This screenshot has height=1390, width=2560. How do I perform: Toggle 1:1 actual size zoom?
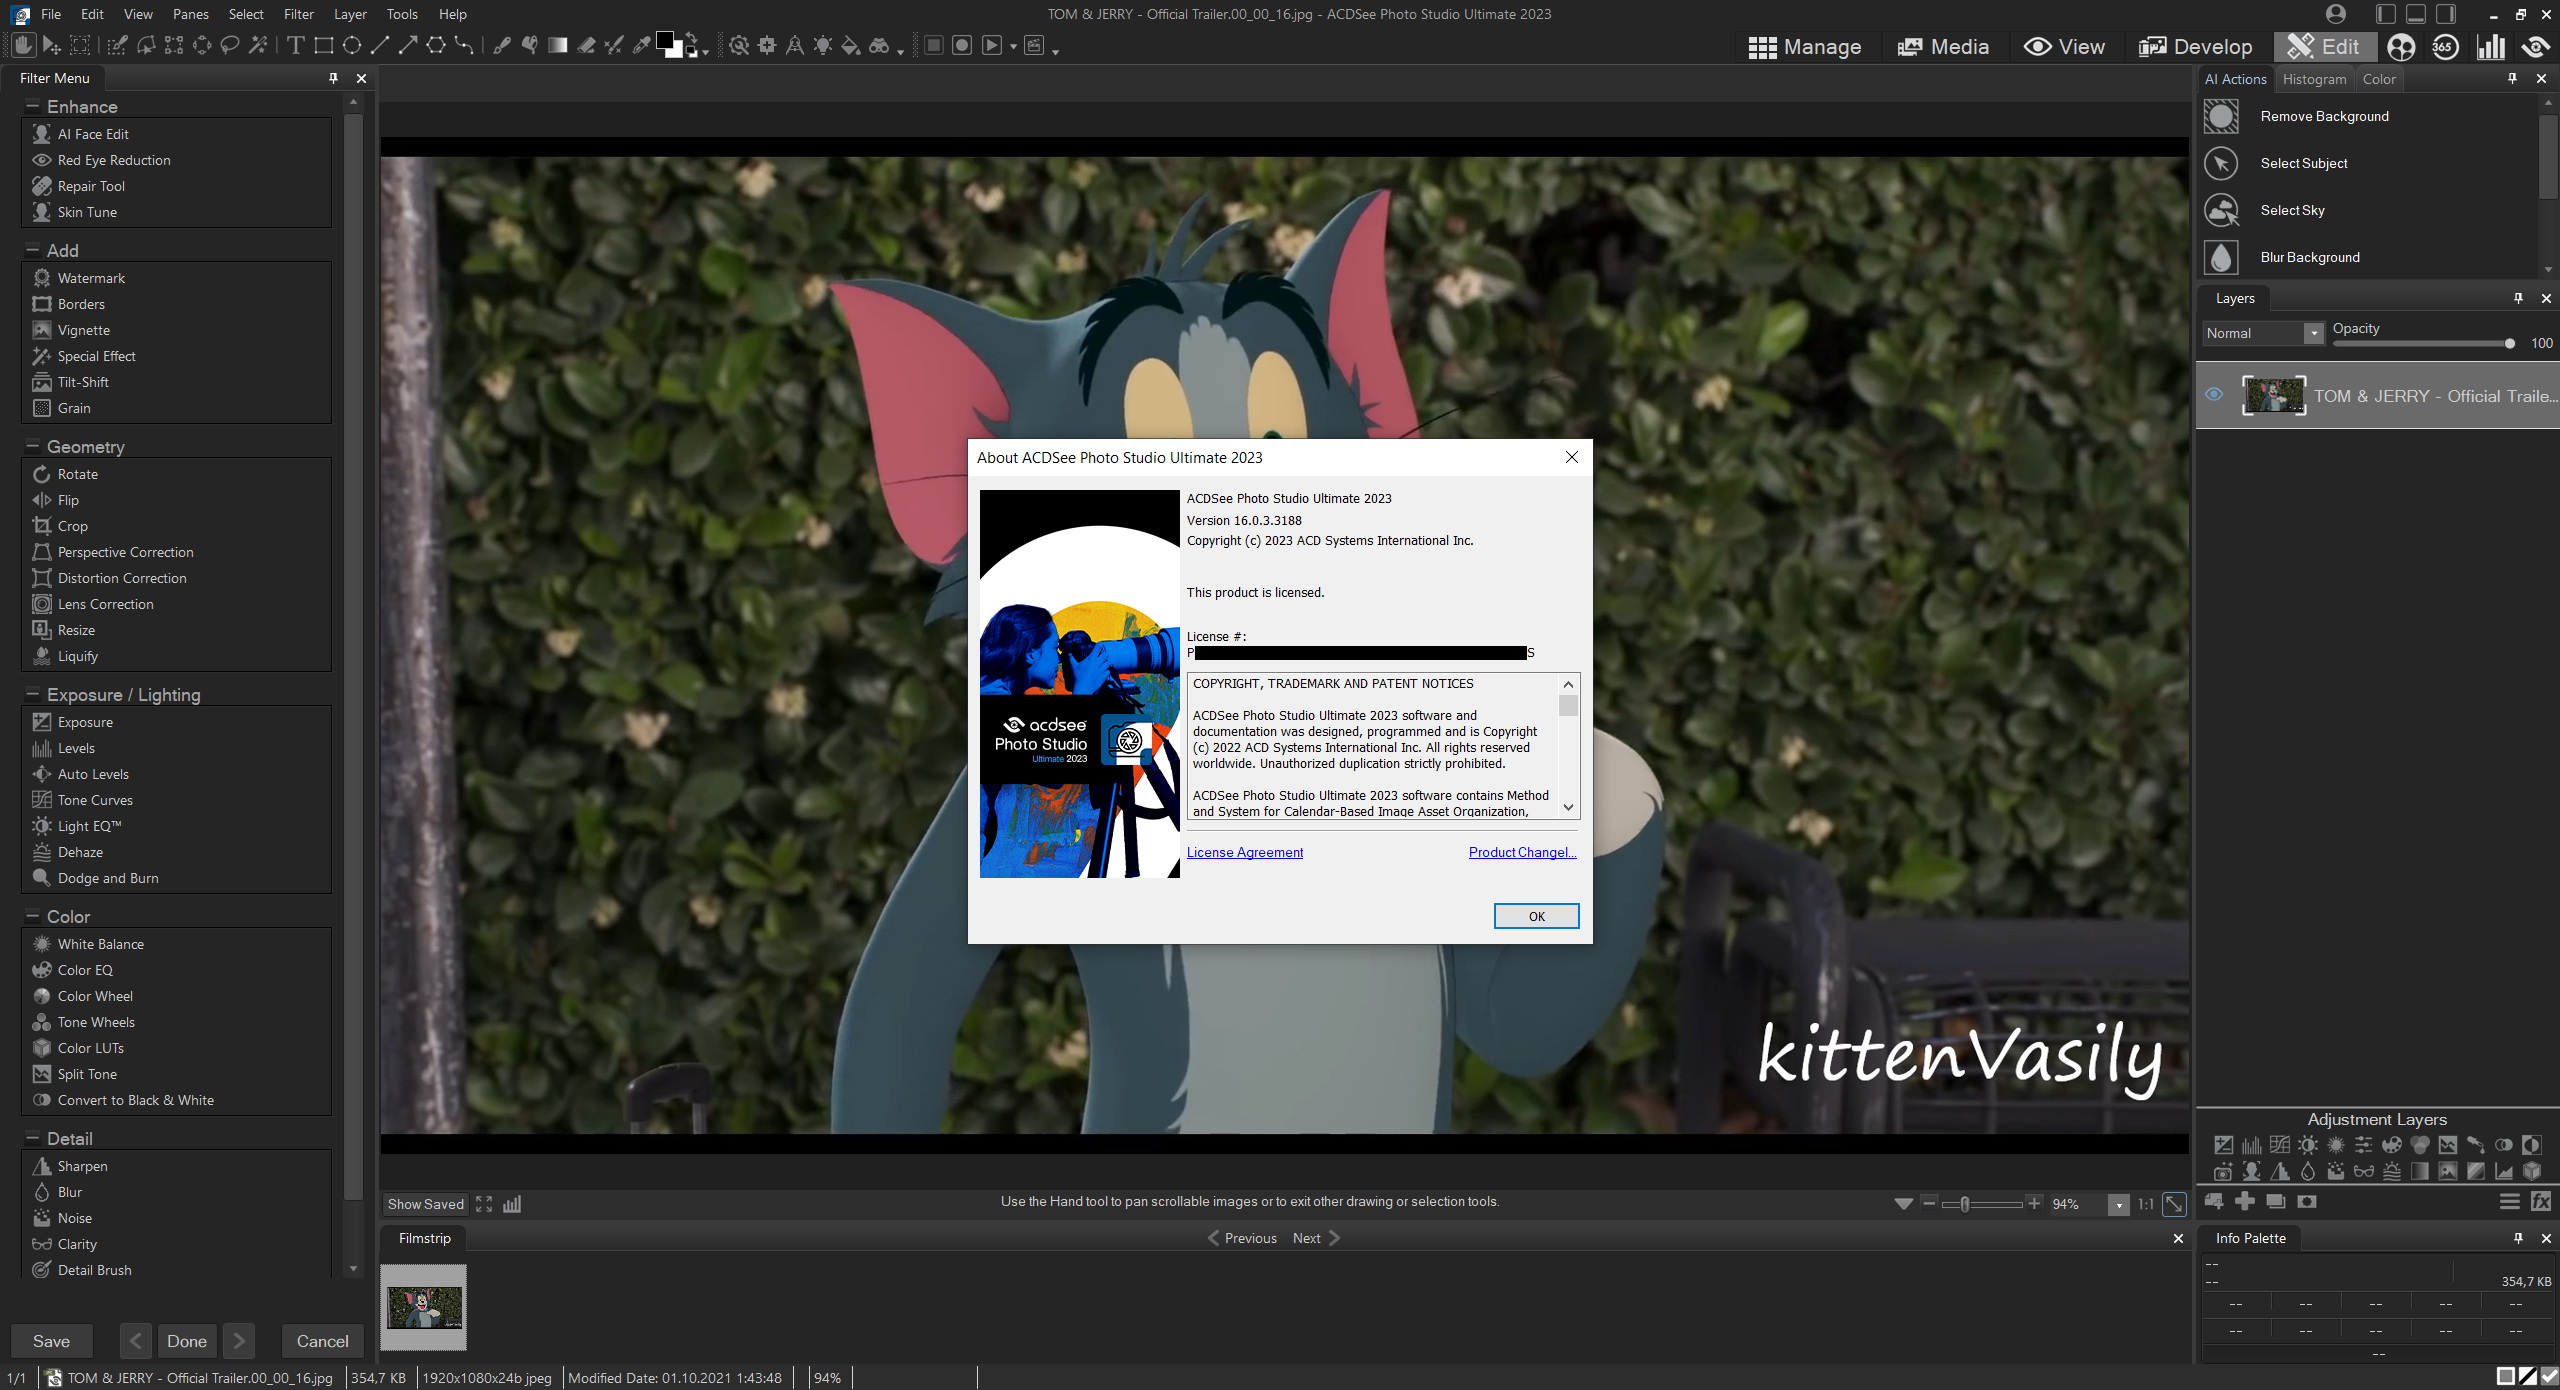pos(2146,1204)
